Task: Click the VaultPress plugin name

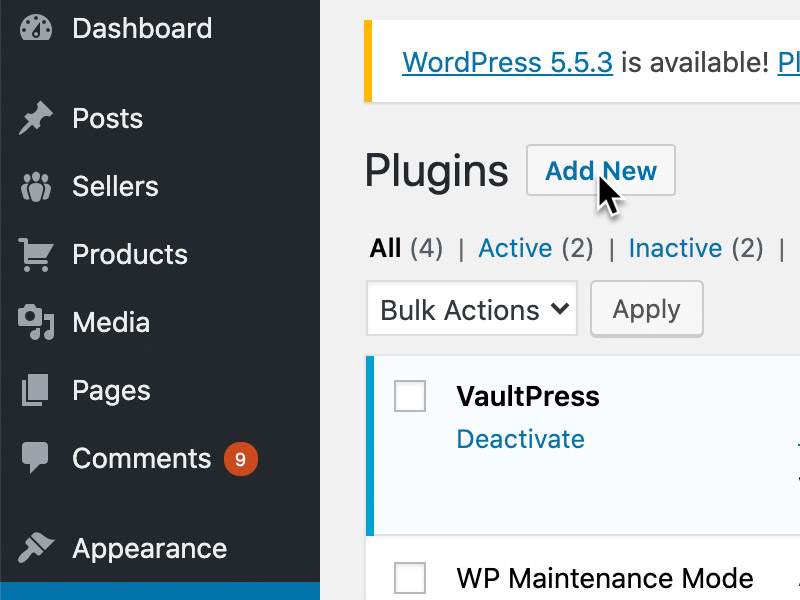Action: pos(528,396)
